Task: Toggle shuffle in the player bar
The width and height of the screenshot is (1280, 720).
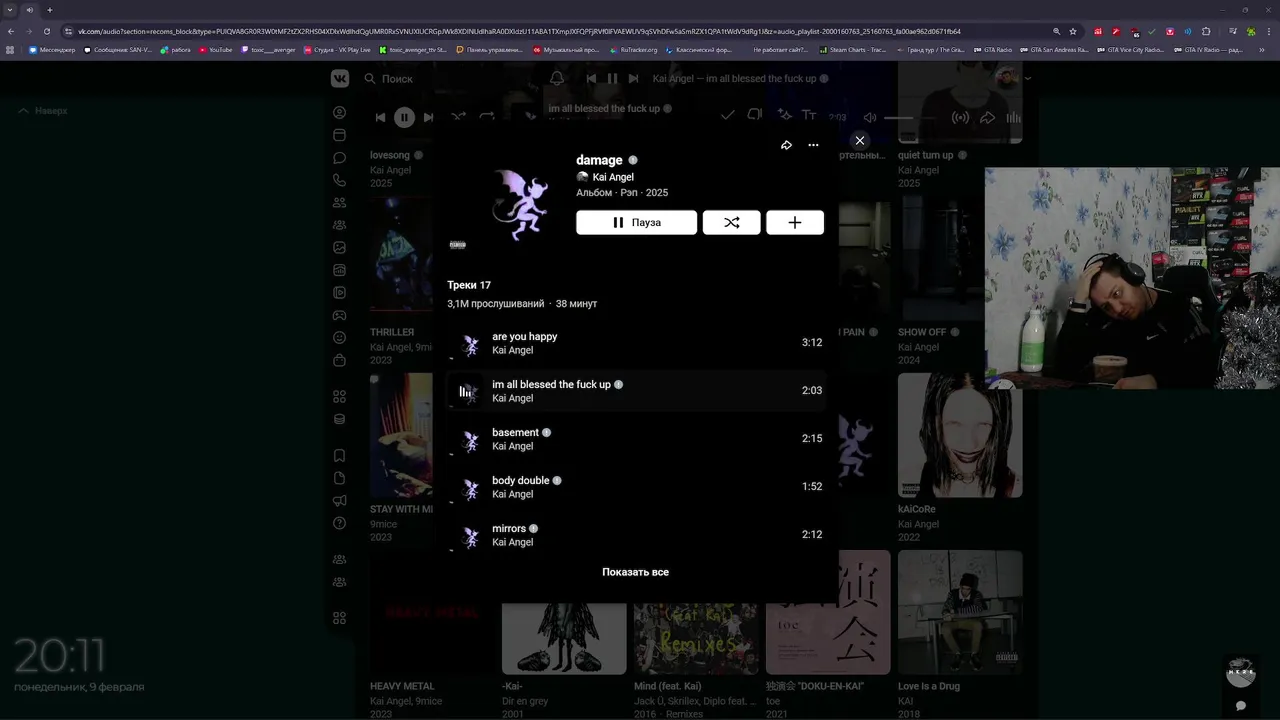Action: coord(458,117)
